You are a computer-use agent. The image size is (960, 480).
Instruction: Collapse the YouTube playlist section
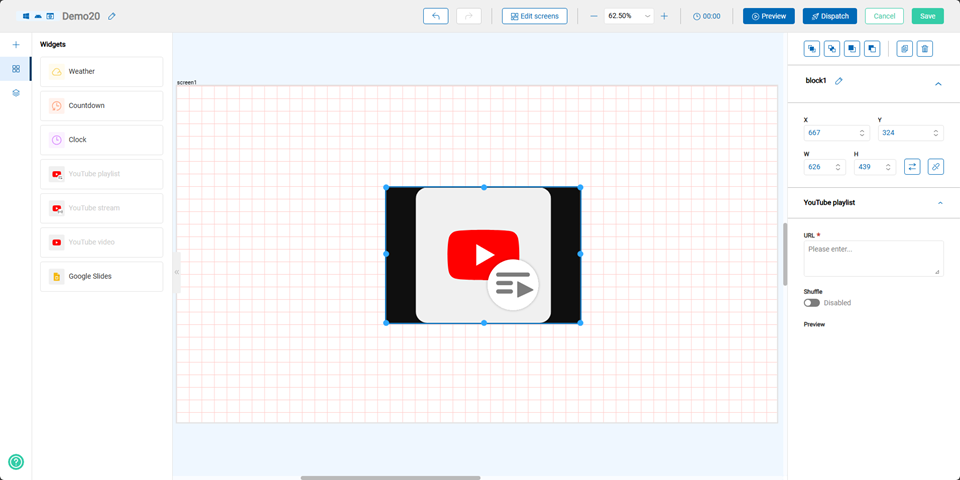[940, 203]
